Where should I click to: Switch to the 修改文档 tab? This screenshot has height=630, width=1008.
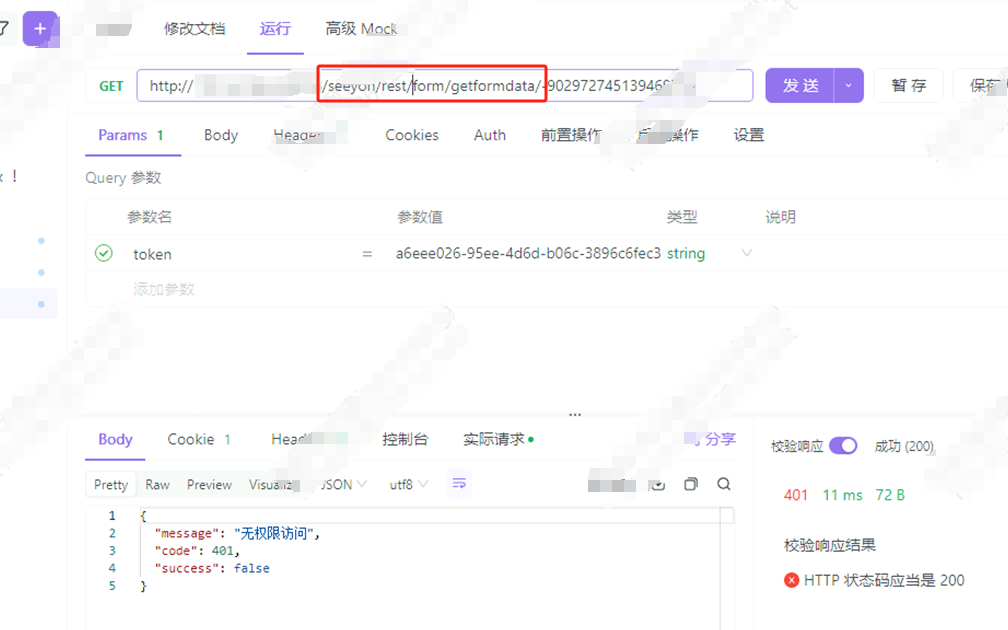(194, 29)
